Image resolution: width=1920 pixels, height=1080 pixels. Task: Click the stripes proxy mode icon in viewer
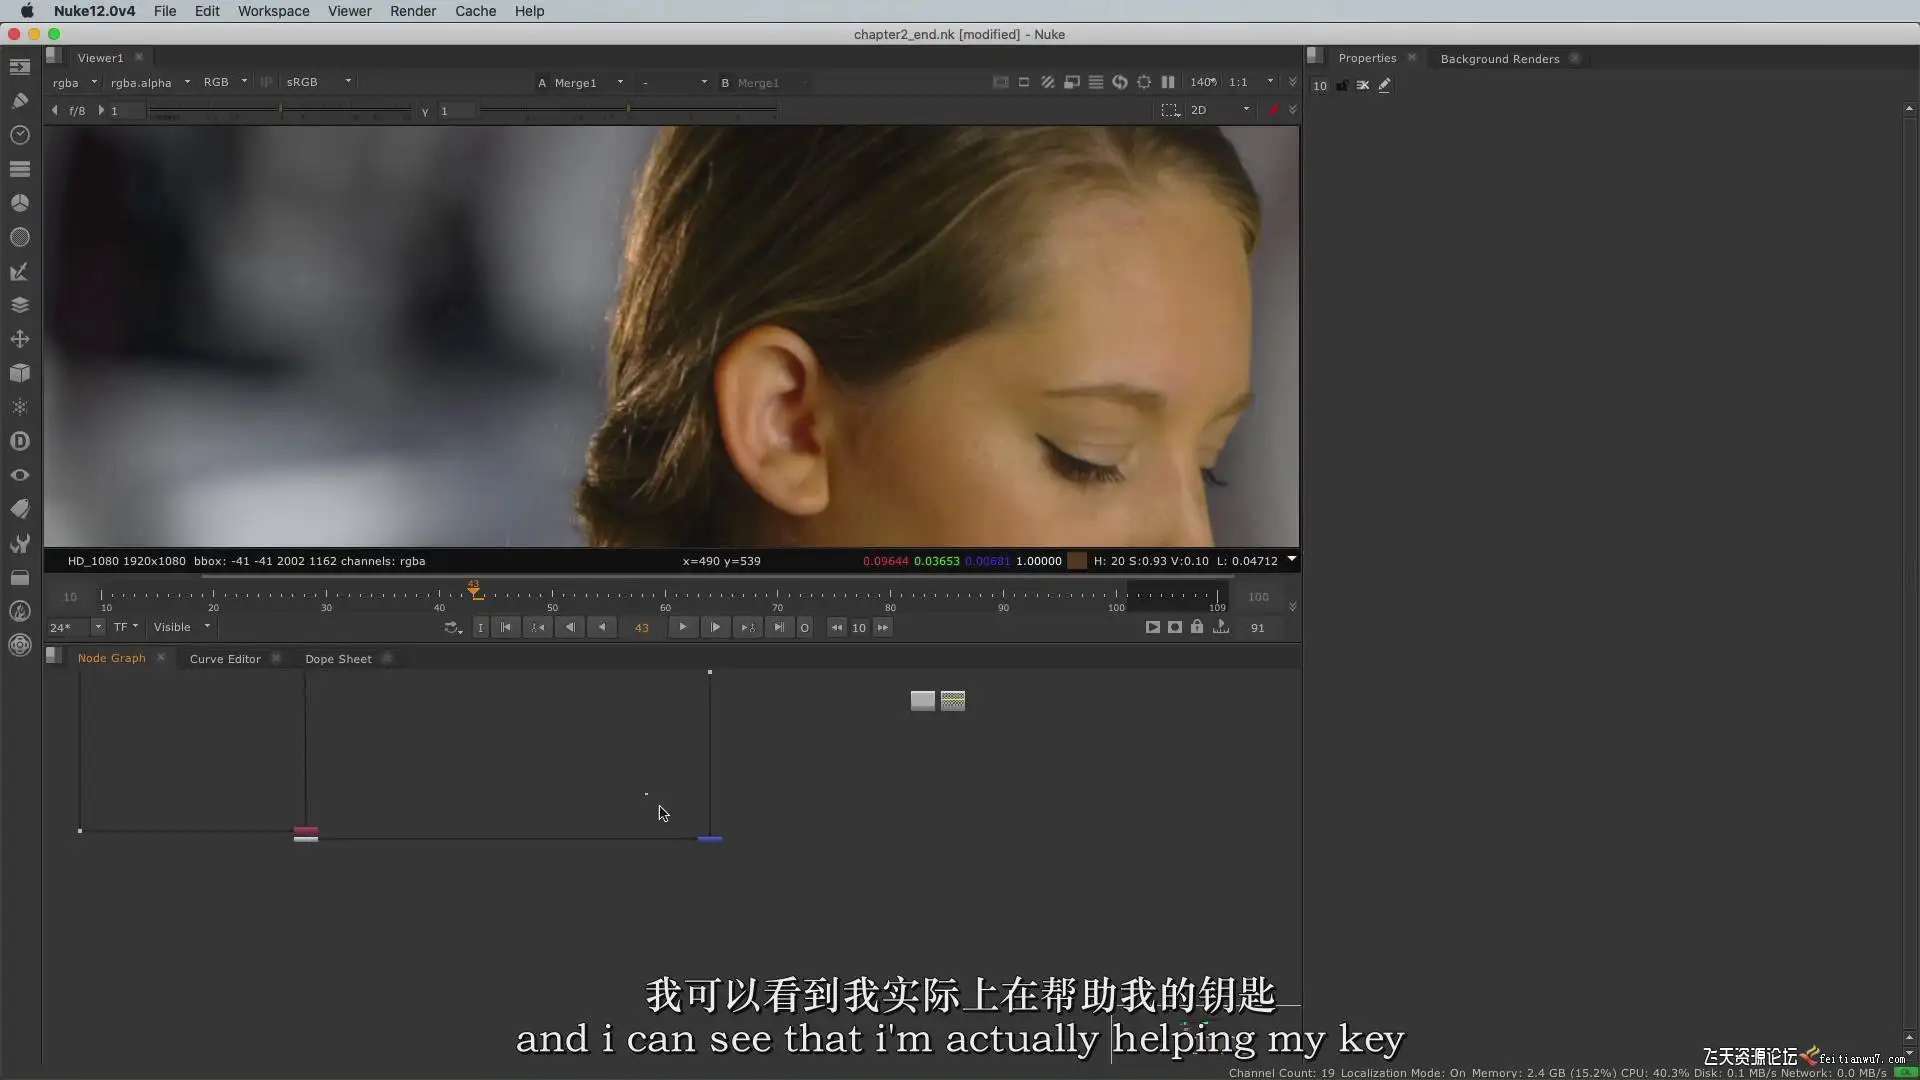pyautogui.click(x=1048, y=82)
